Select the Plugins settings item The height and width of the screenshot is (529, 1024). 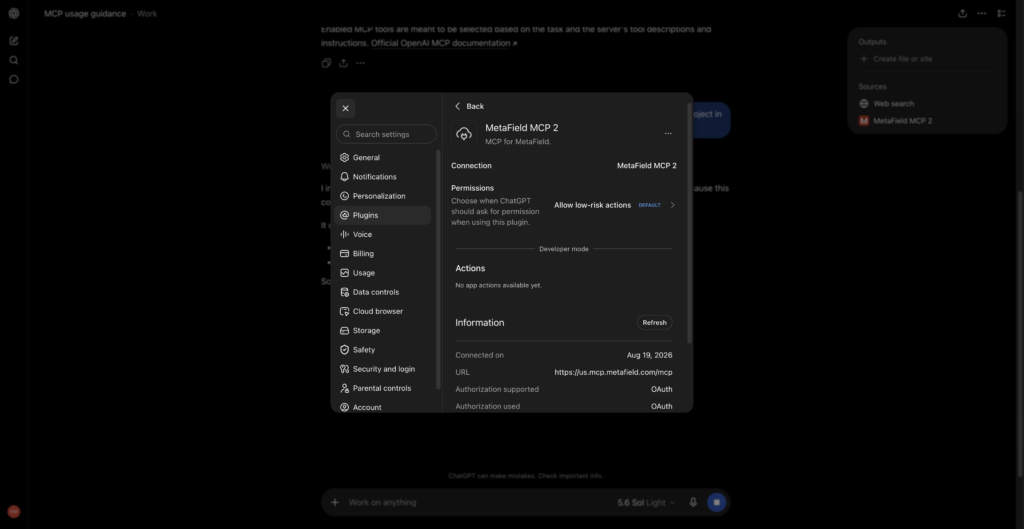(382, 215)
